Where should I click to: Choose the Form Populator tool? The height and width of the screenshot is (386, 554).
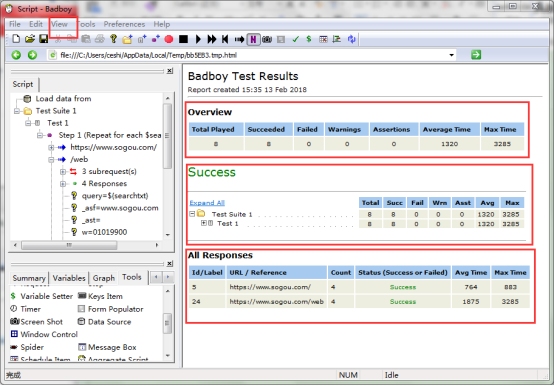tap(111, 309)
